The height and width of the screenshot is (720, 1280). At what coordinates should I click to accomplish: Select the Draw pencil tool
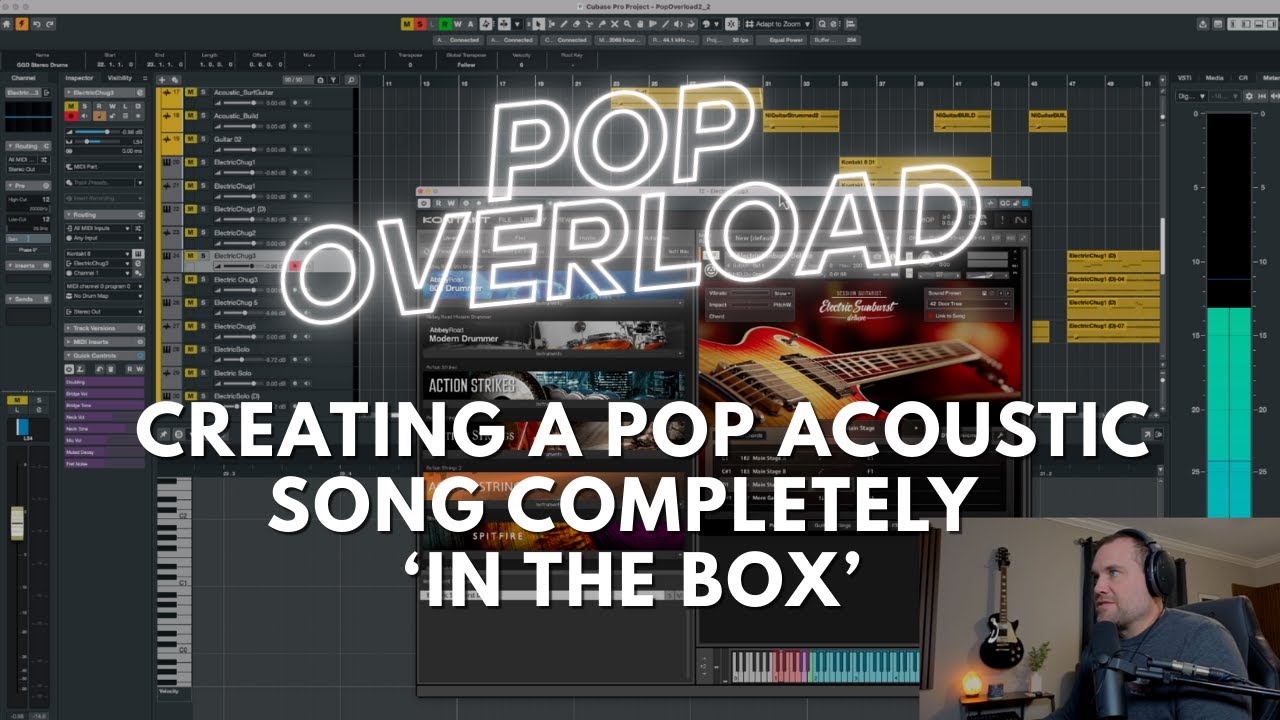pyautogui.click(x=564, y=24)
